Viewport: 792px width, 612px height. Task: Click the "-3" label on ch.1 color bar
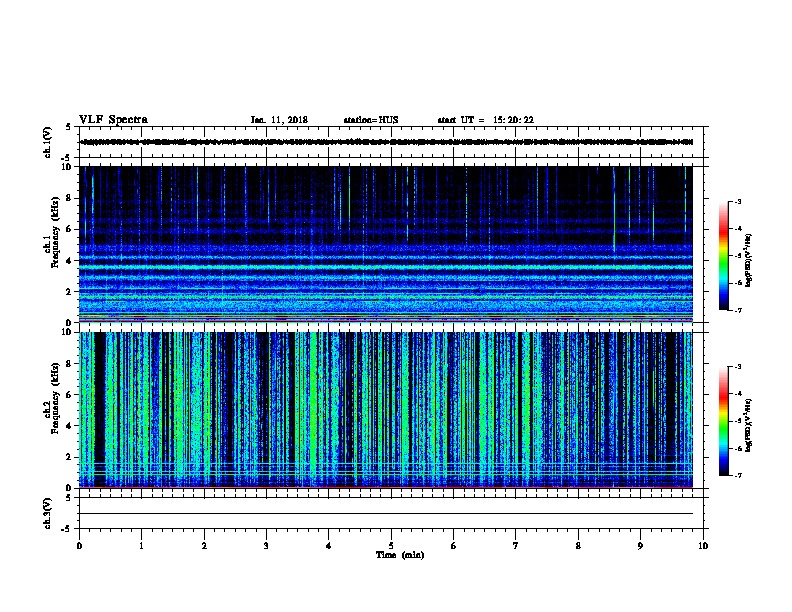[x=737, y=201]
